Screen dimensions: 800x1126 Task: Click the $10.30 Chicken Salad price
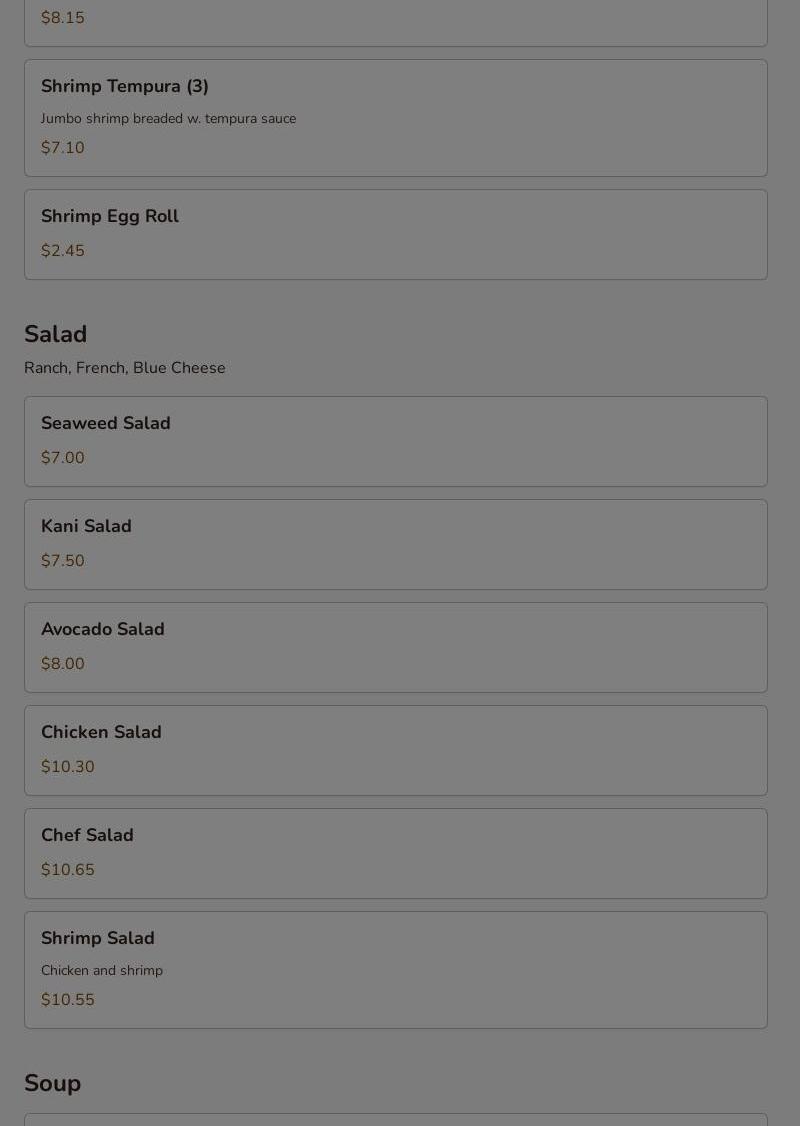68,767
